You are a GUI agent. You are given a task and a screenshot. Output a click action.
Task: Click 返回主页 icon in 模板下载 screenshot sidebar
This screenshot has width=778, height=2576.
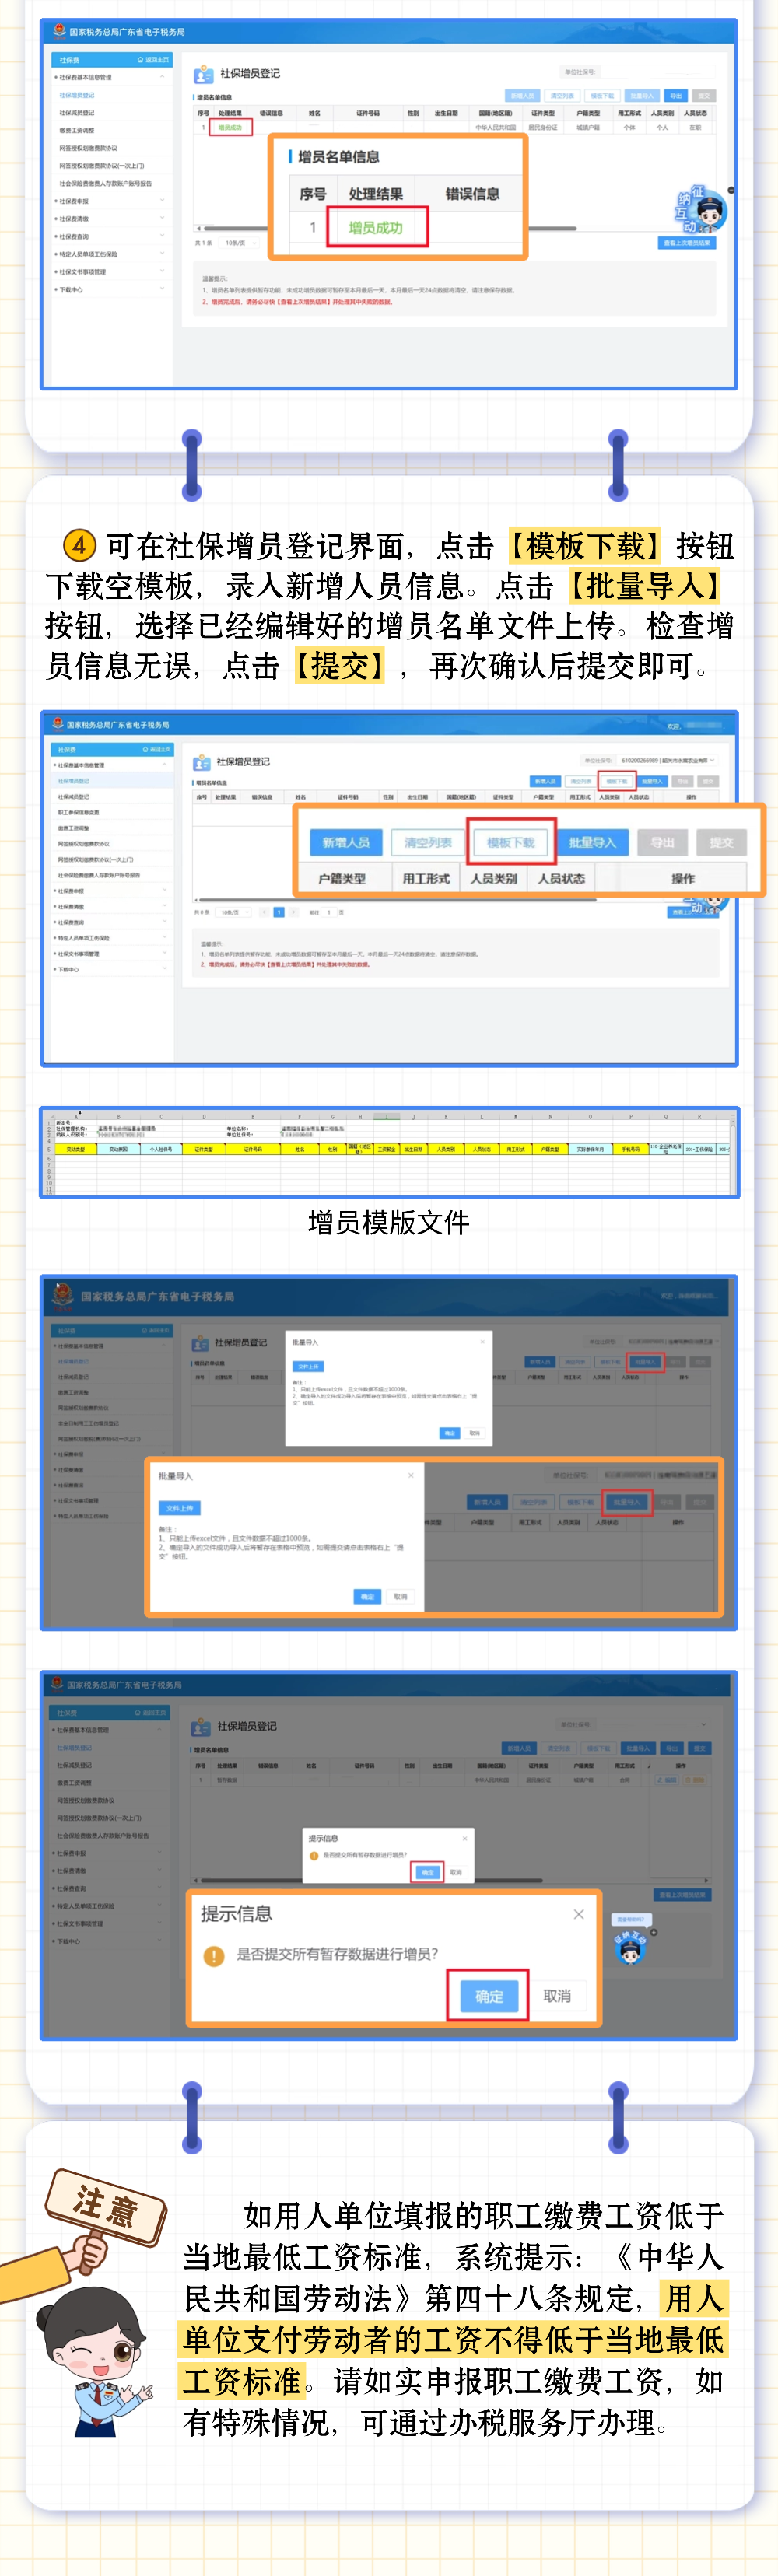coord(146,749)
